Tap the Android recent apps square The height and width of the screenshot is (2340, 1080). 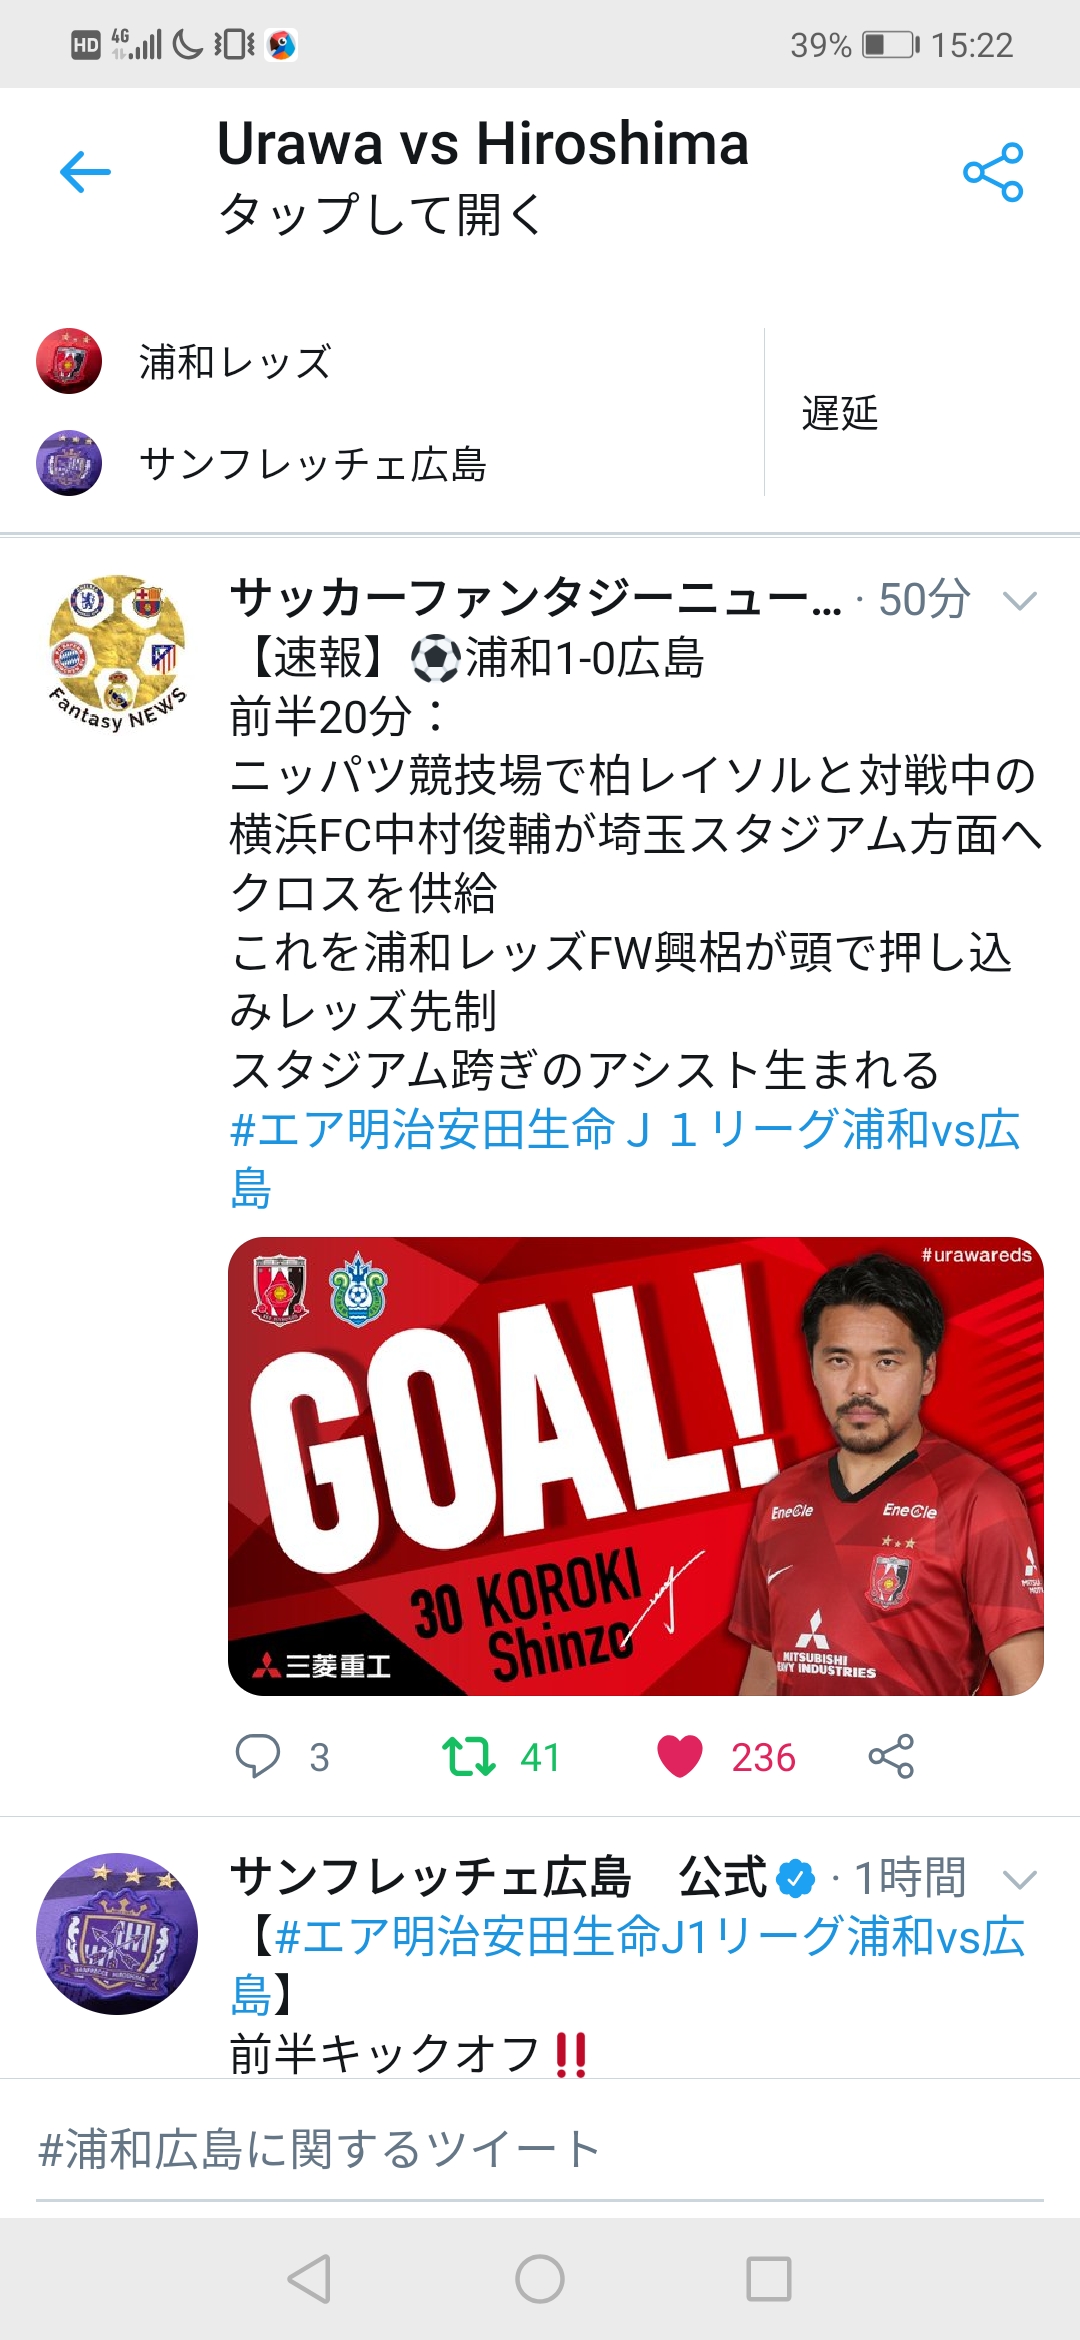click(x=769, y=2280)
